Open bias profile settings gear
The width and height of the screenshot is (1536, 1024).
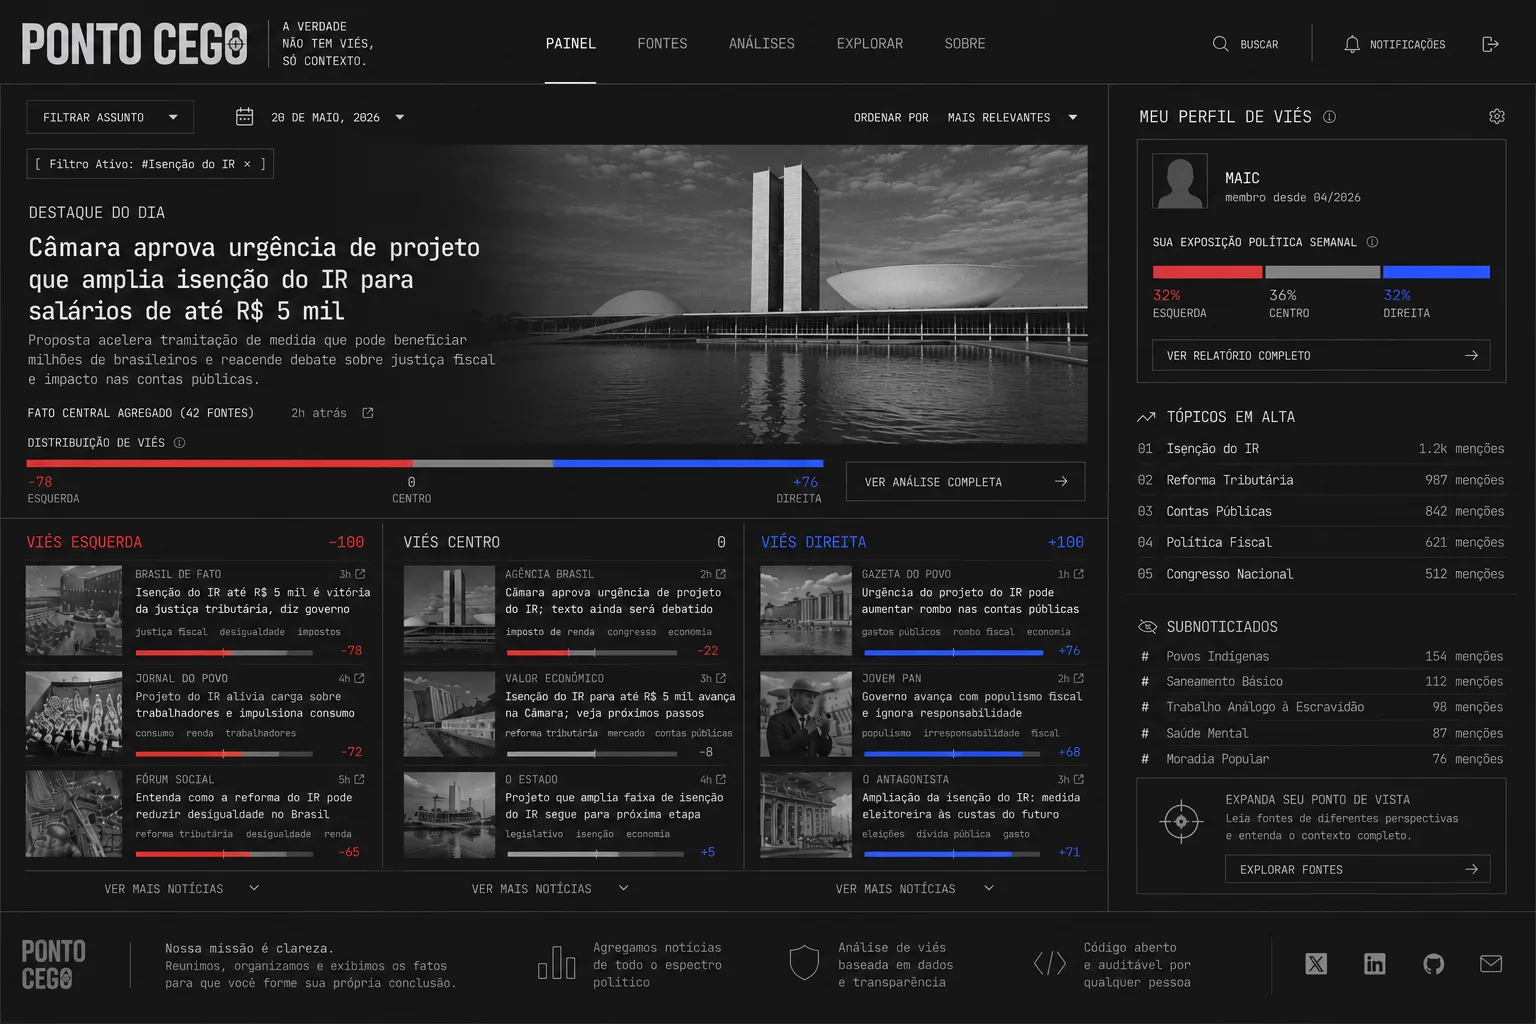(x=1497, y=116)
